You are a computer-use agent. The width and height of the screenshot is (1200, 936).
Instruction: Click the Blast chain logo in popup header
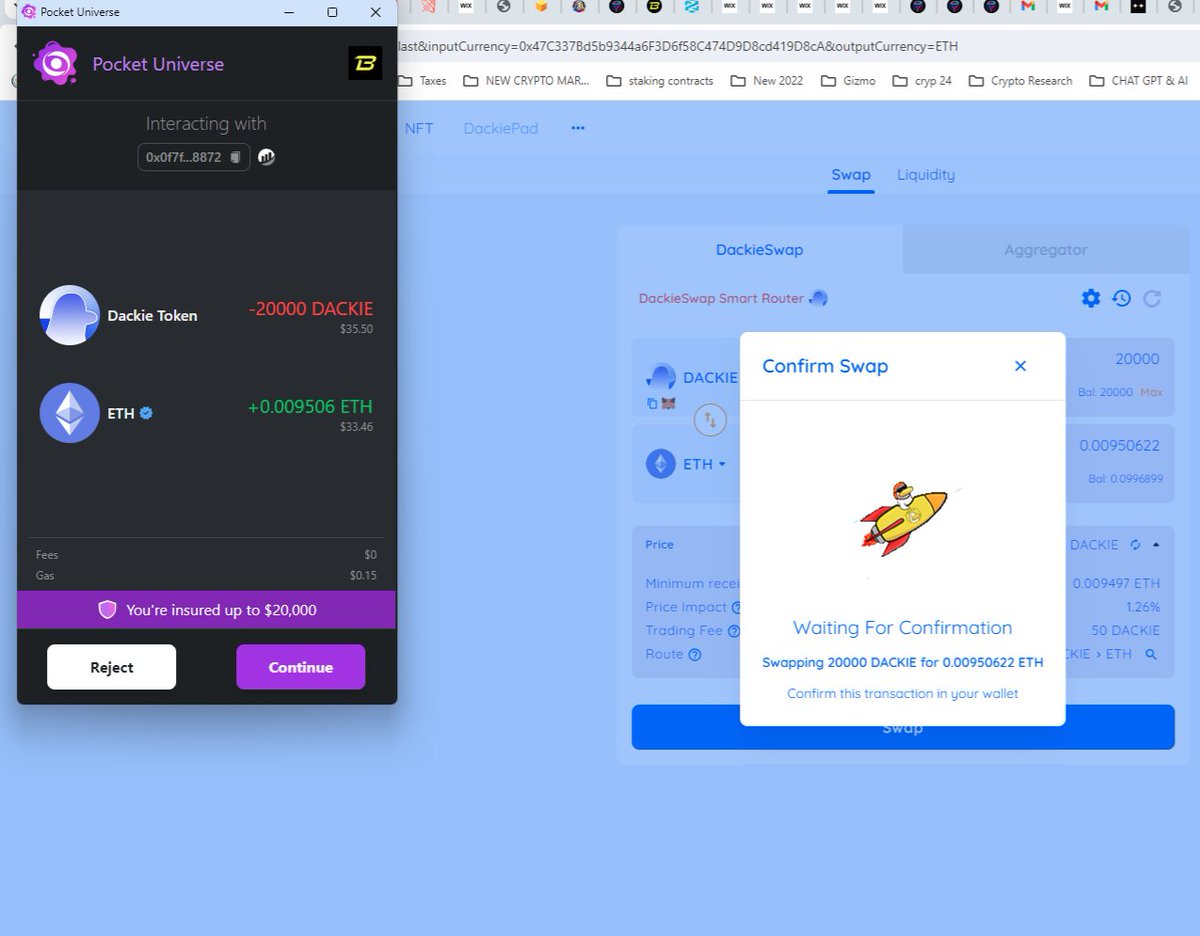[x=365, y=63]
